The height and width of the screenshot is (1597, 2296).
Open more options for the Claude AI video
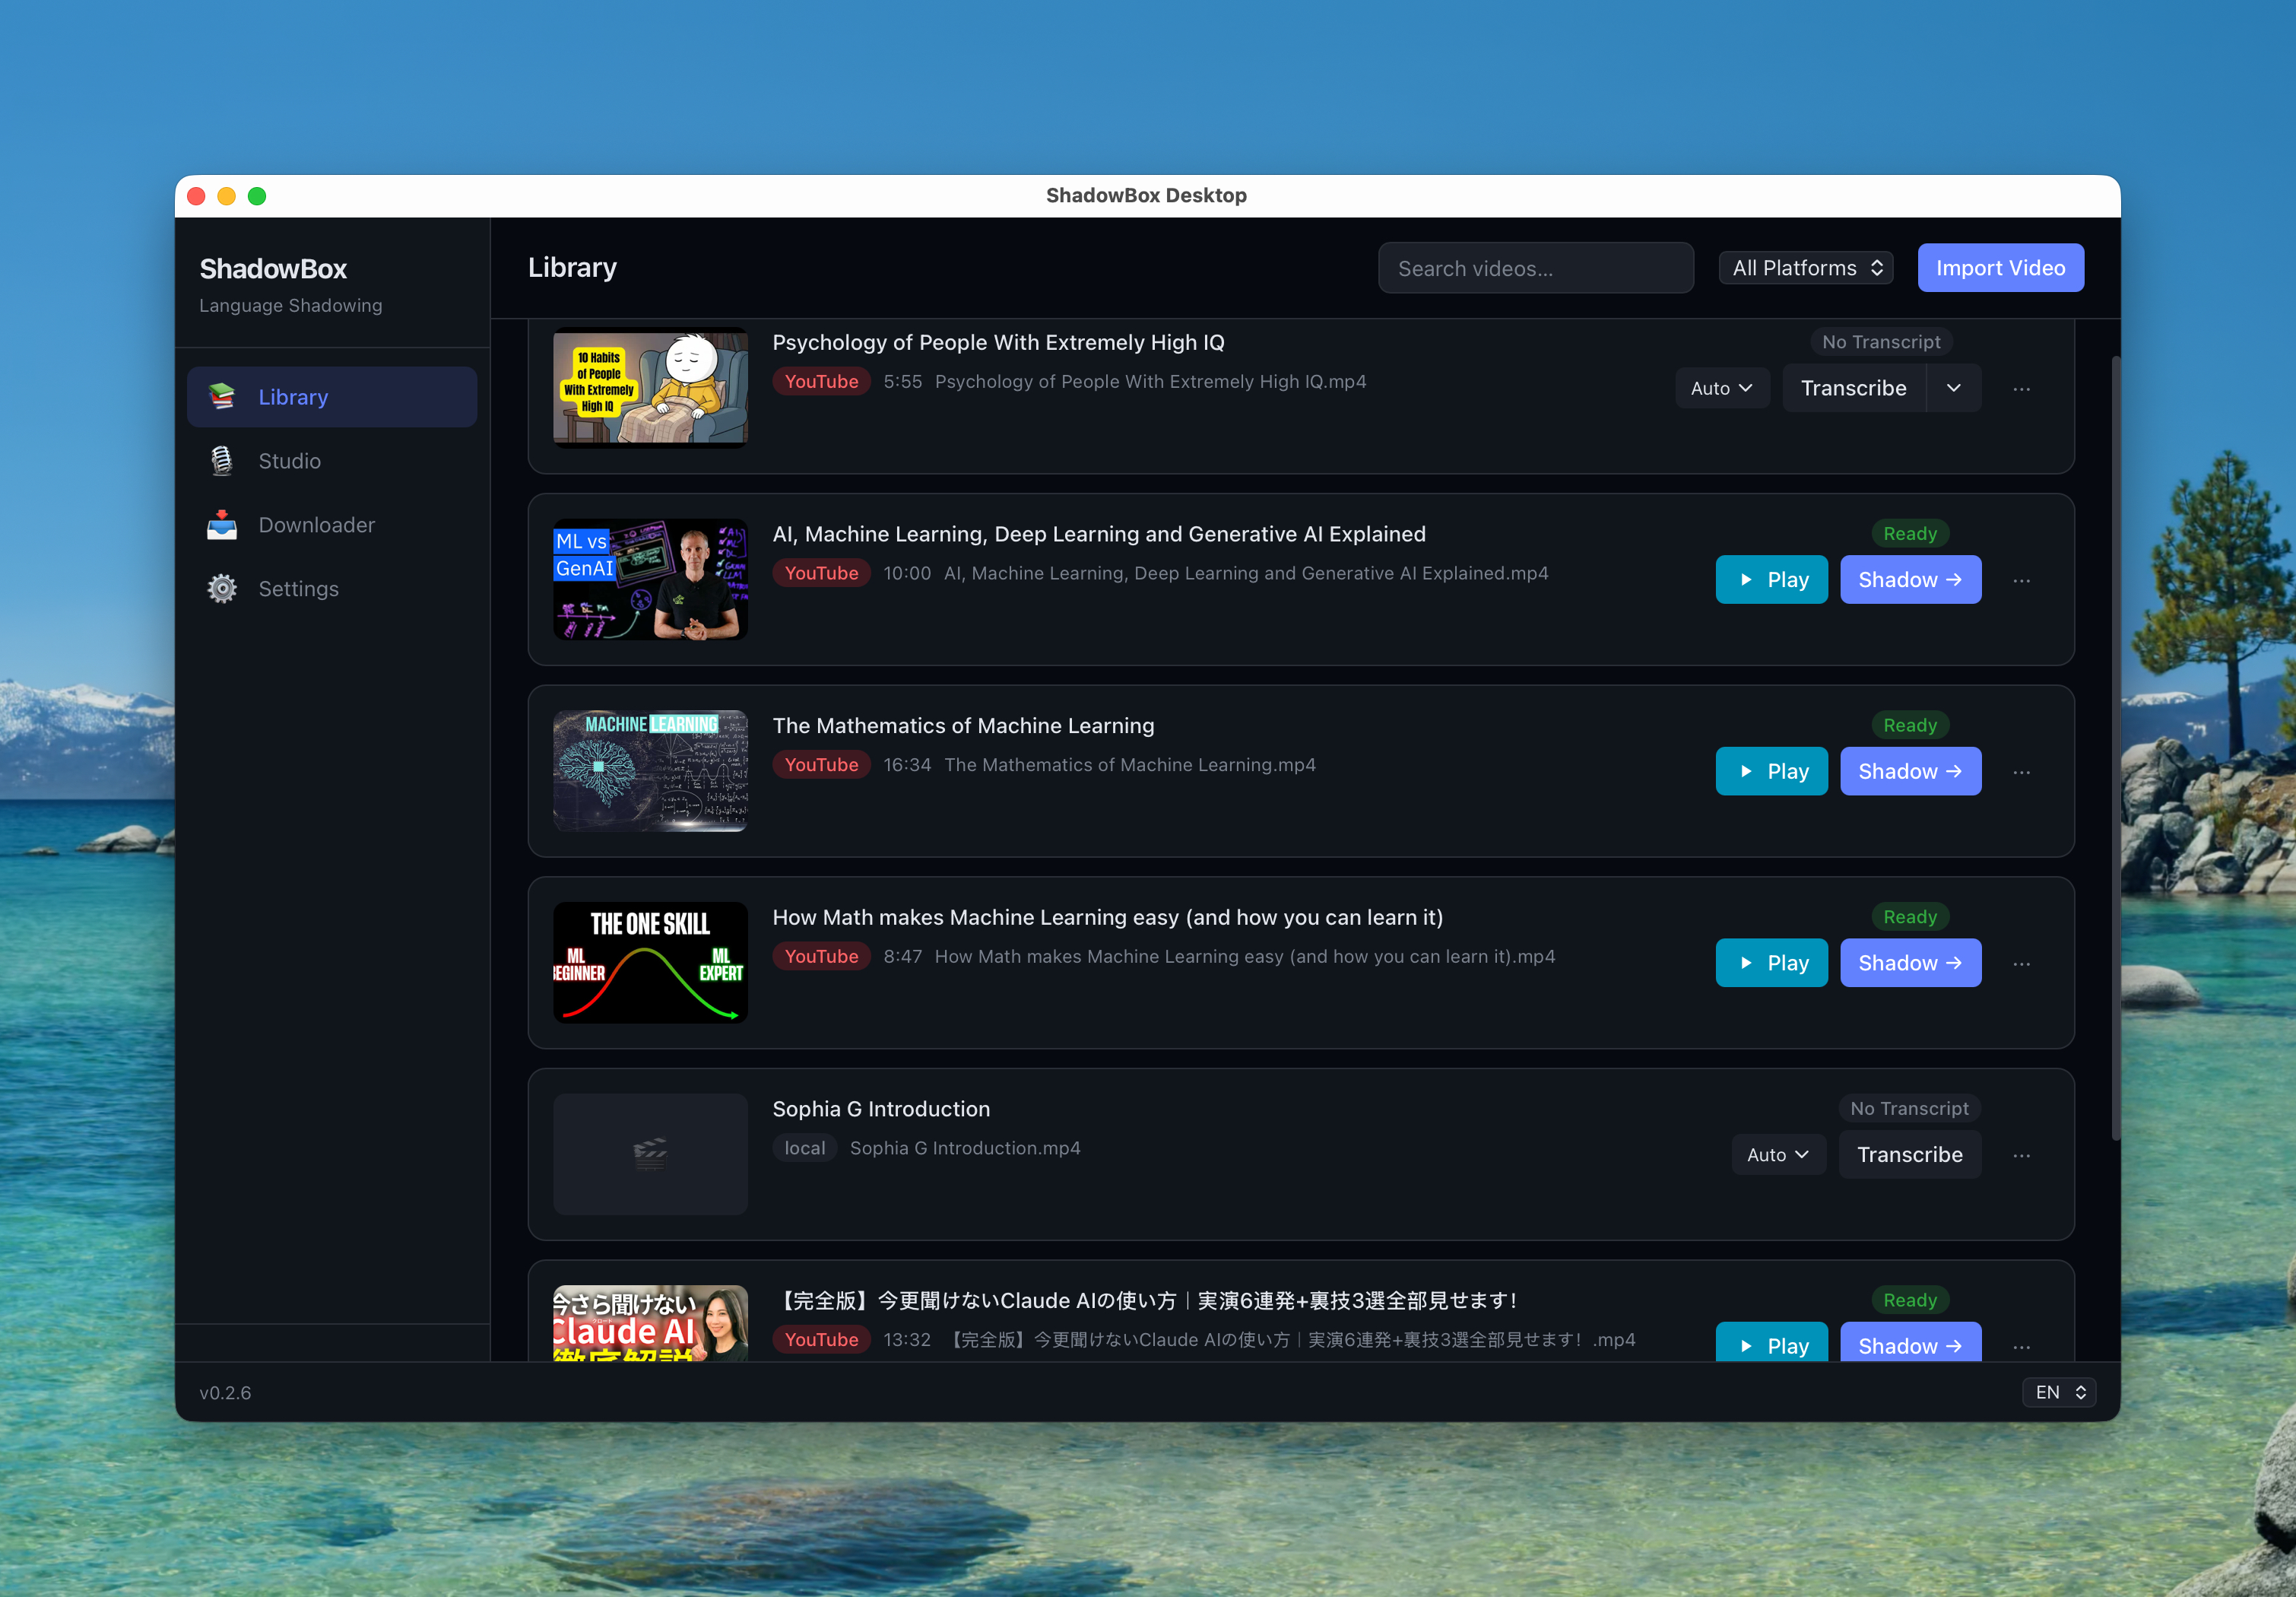click(x=2021, y=1346)
